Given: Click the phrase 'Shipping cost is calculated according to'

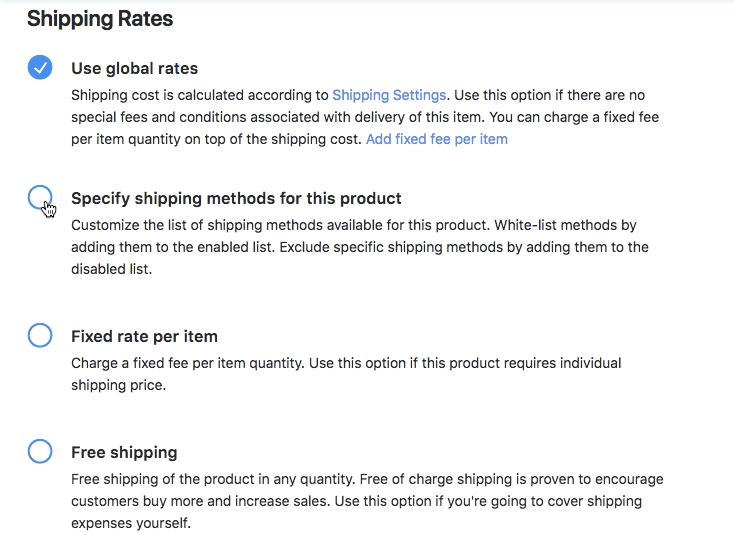Looking at the screenshot, I should tap(200, 95).
